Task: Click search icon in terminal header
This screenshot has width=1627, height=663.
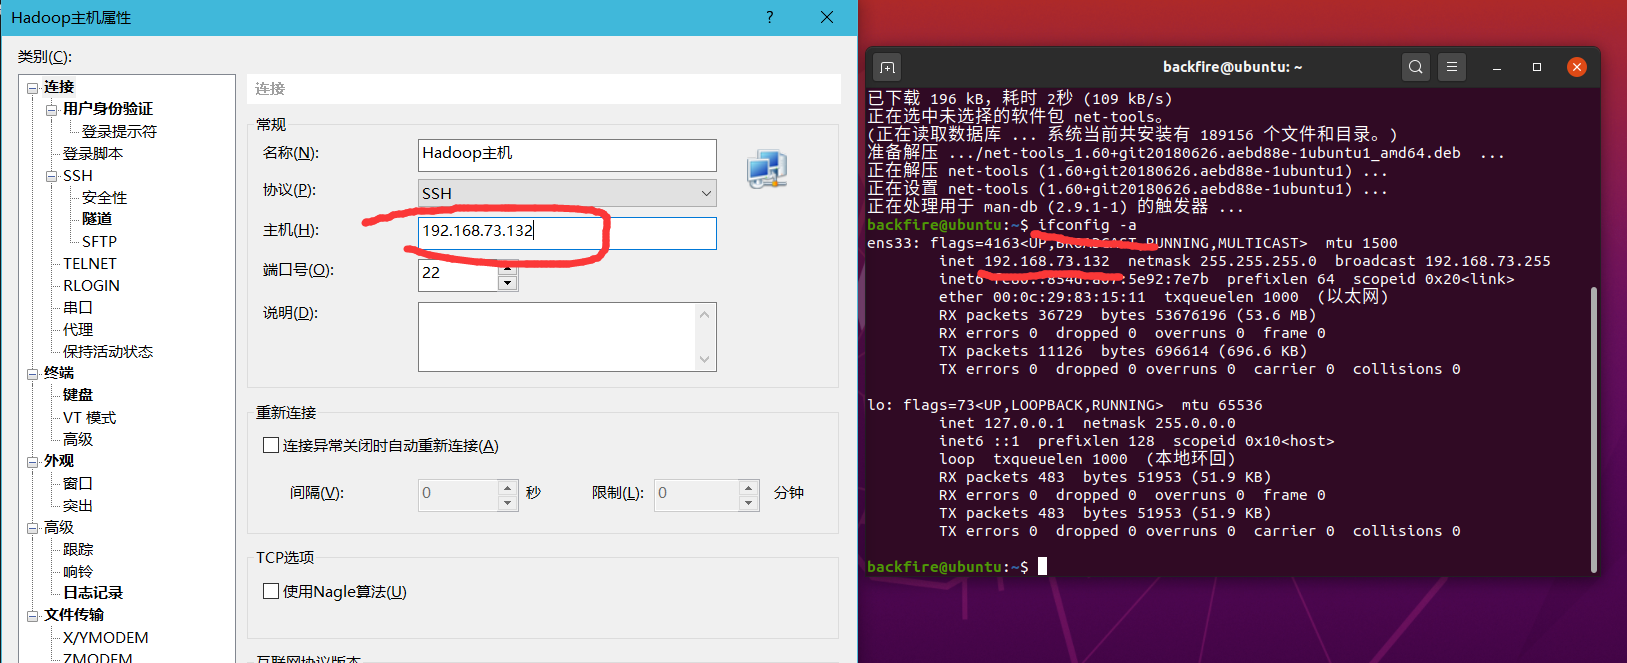Action: pyautogui.click(x=1415, y=67)
